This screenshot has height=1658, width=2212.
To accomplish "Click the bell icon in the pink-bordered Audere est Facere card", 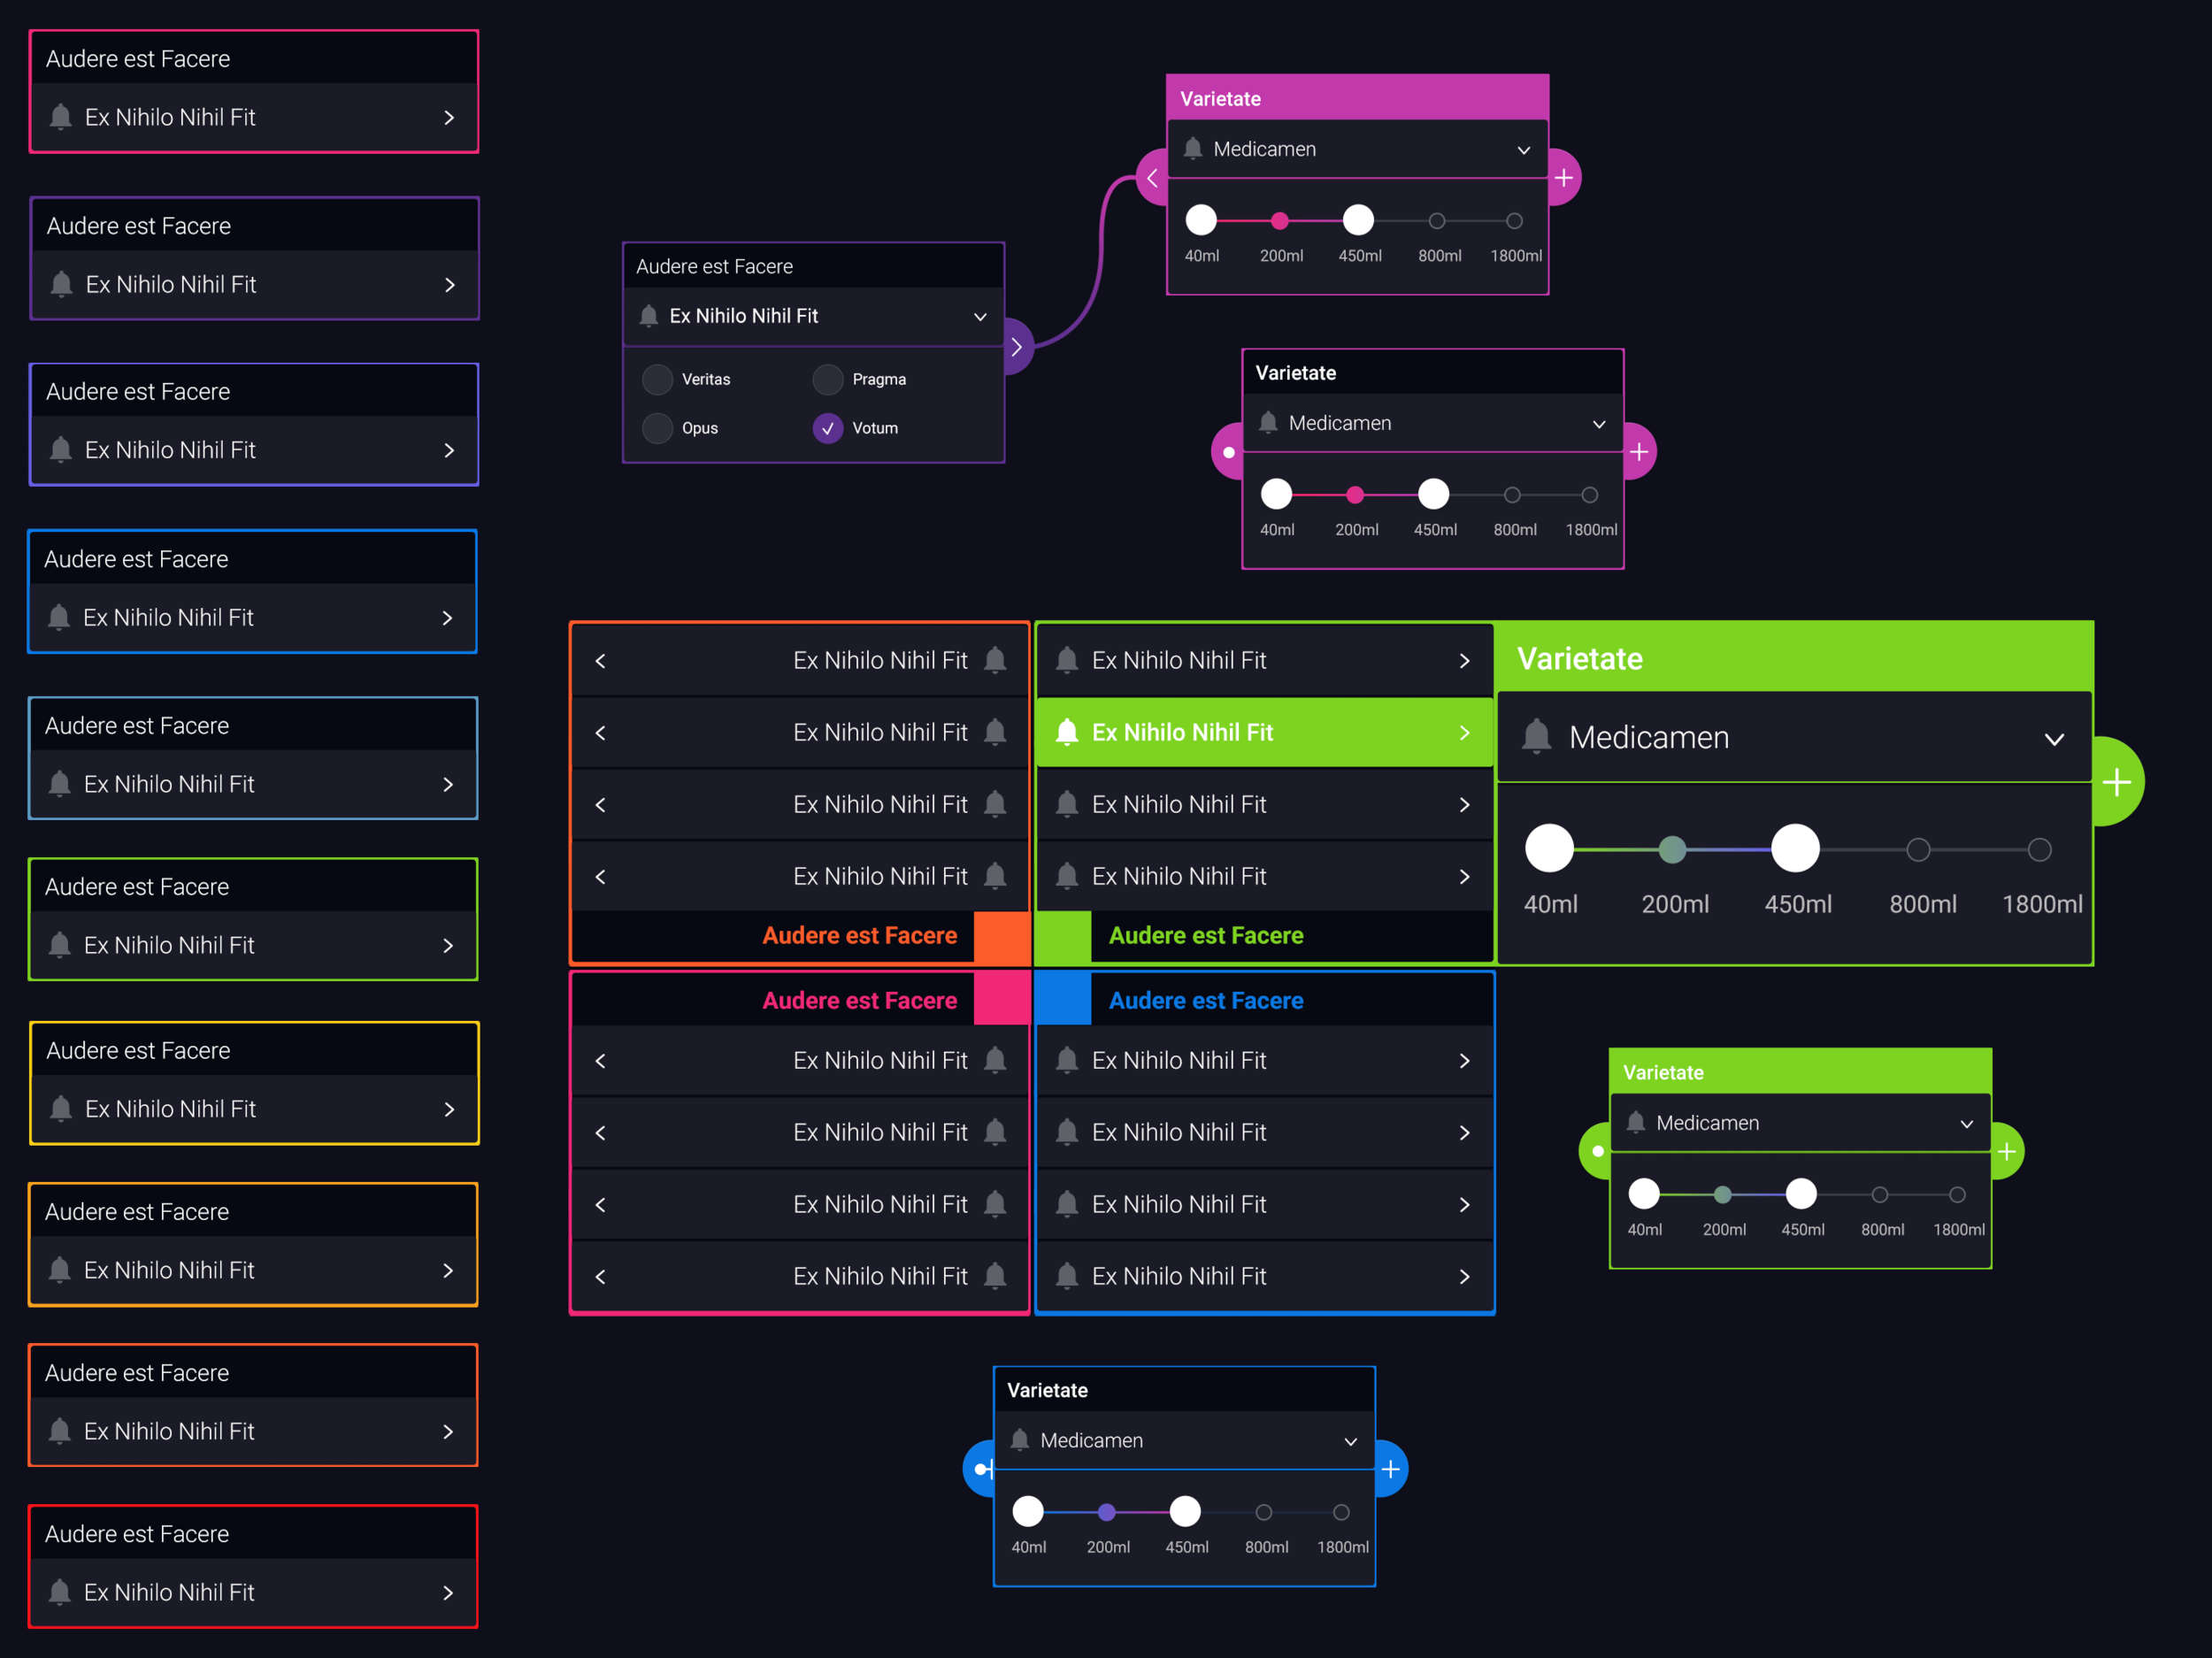I will click(x=60, y=117).
